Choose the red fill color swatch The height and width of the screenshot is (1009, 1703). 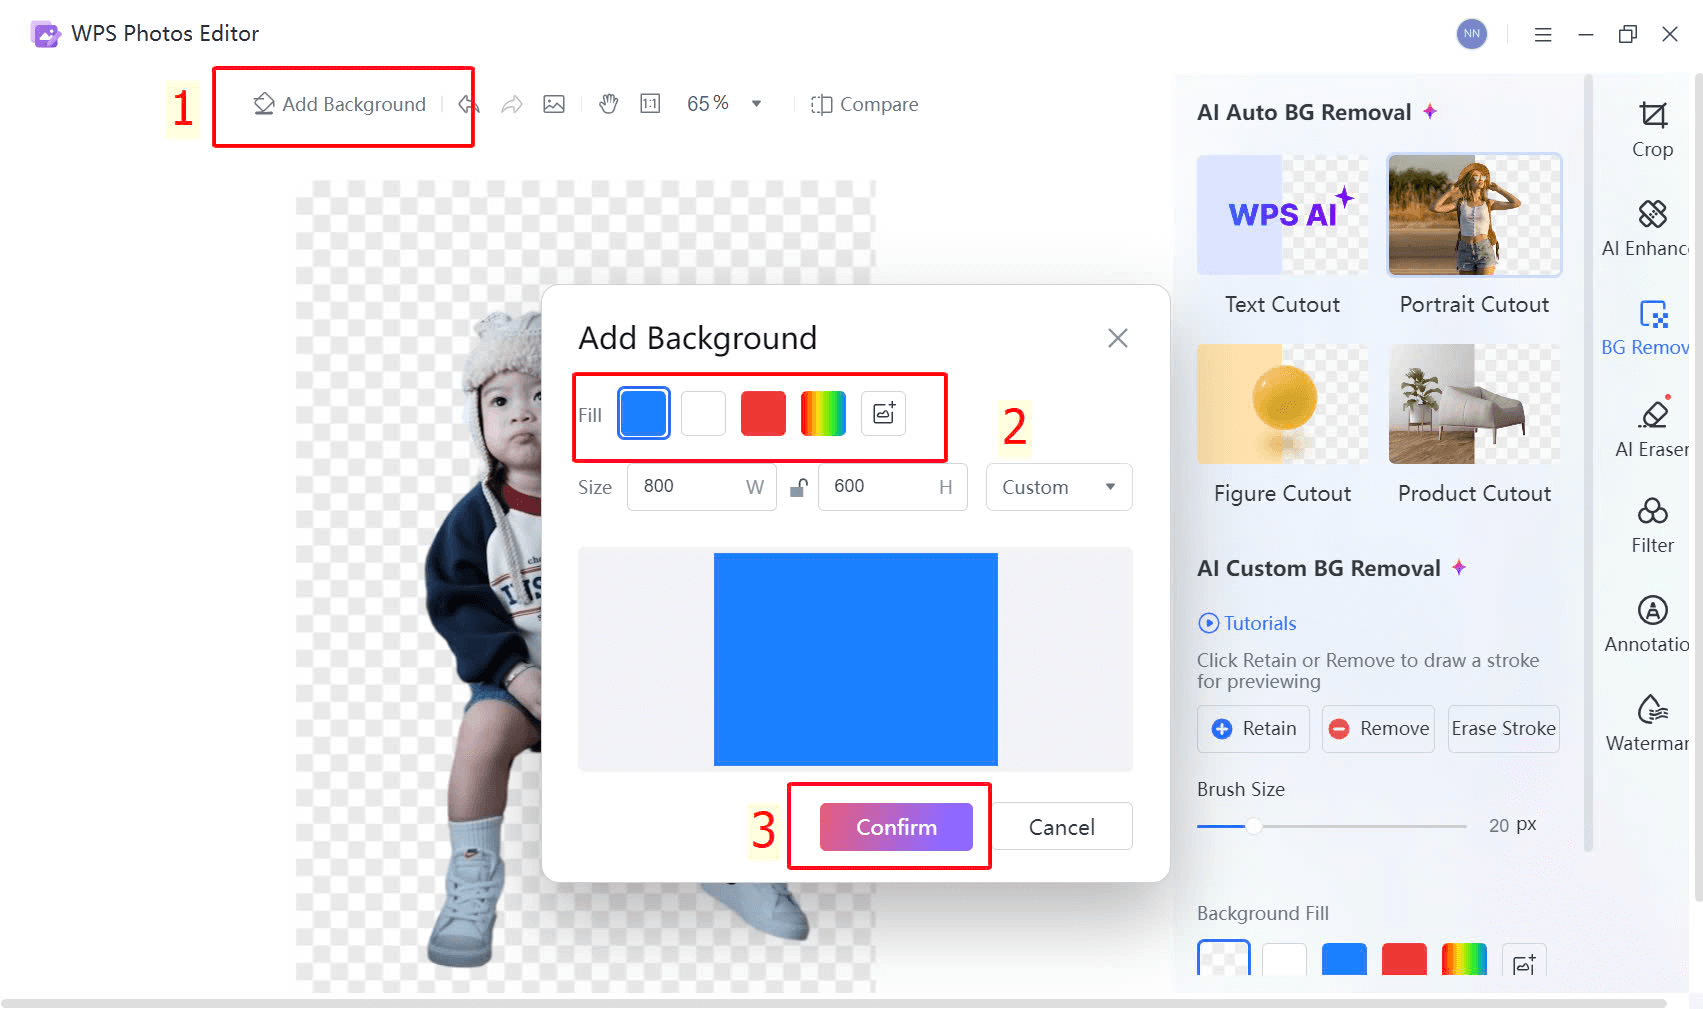pyautogui.click(x=763, y=413)
